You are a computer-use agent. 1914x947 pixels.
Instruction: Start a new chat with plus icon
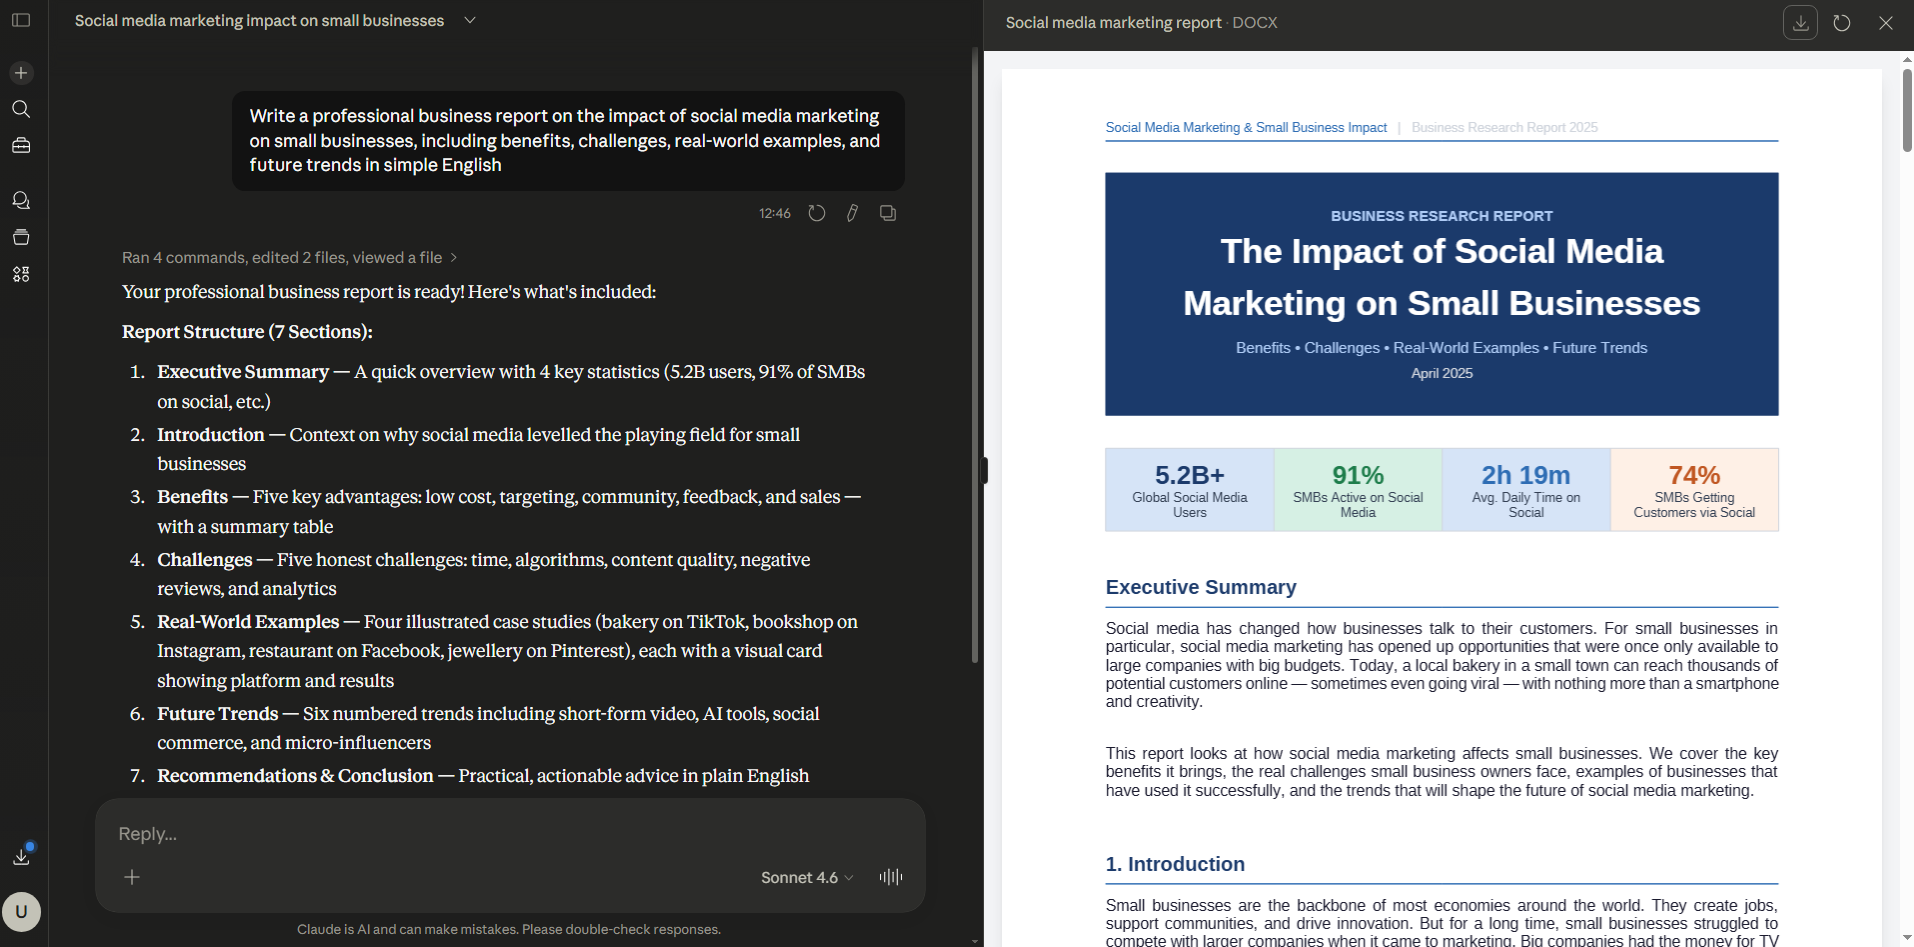pyautogui.click(x=21, y=73)
